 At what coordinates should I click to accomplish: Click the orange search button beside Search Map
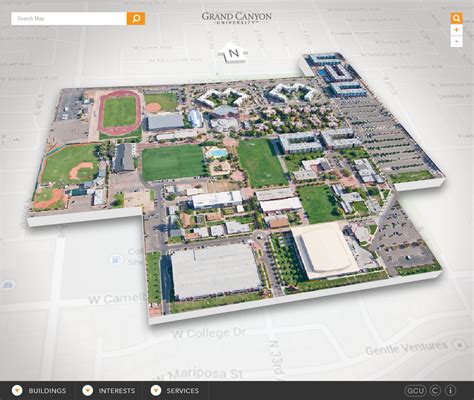click(x=136, y=19)
